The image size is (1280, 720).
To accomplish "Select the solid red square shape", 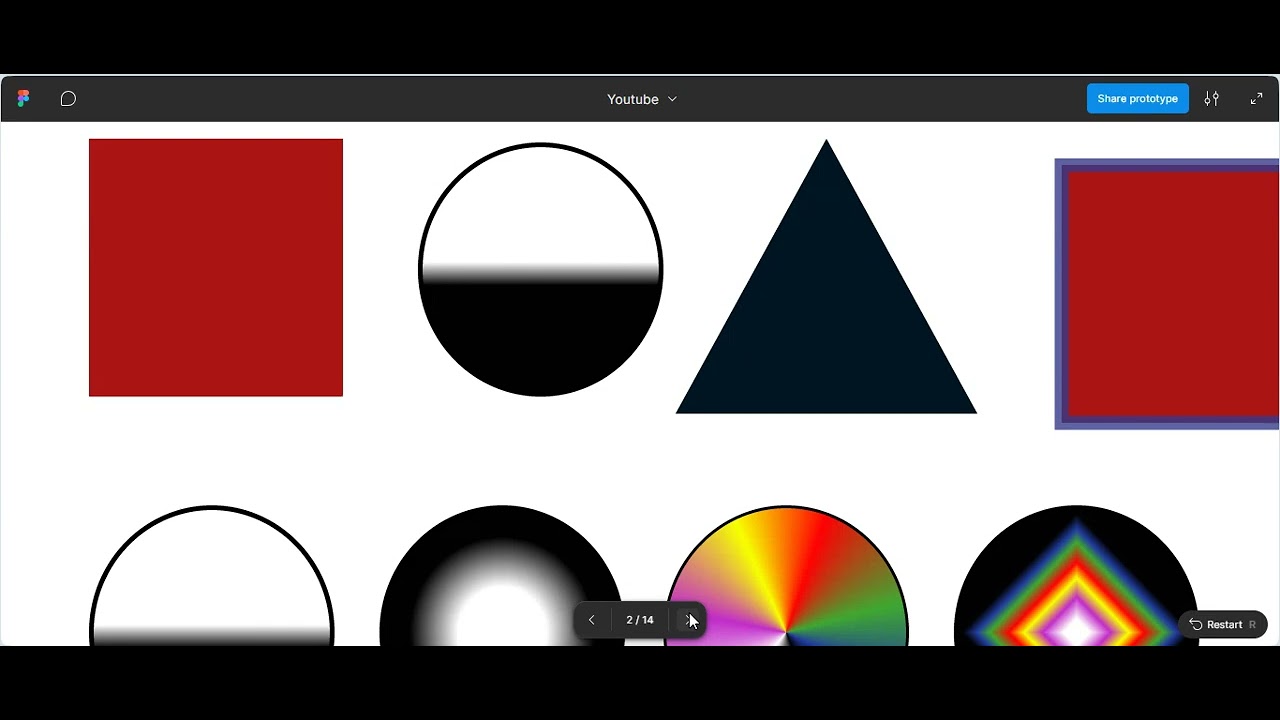I will click(x=216, y=267).
